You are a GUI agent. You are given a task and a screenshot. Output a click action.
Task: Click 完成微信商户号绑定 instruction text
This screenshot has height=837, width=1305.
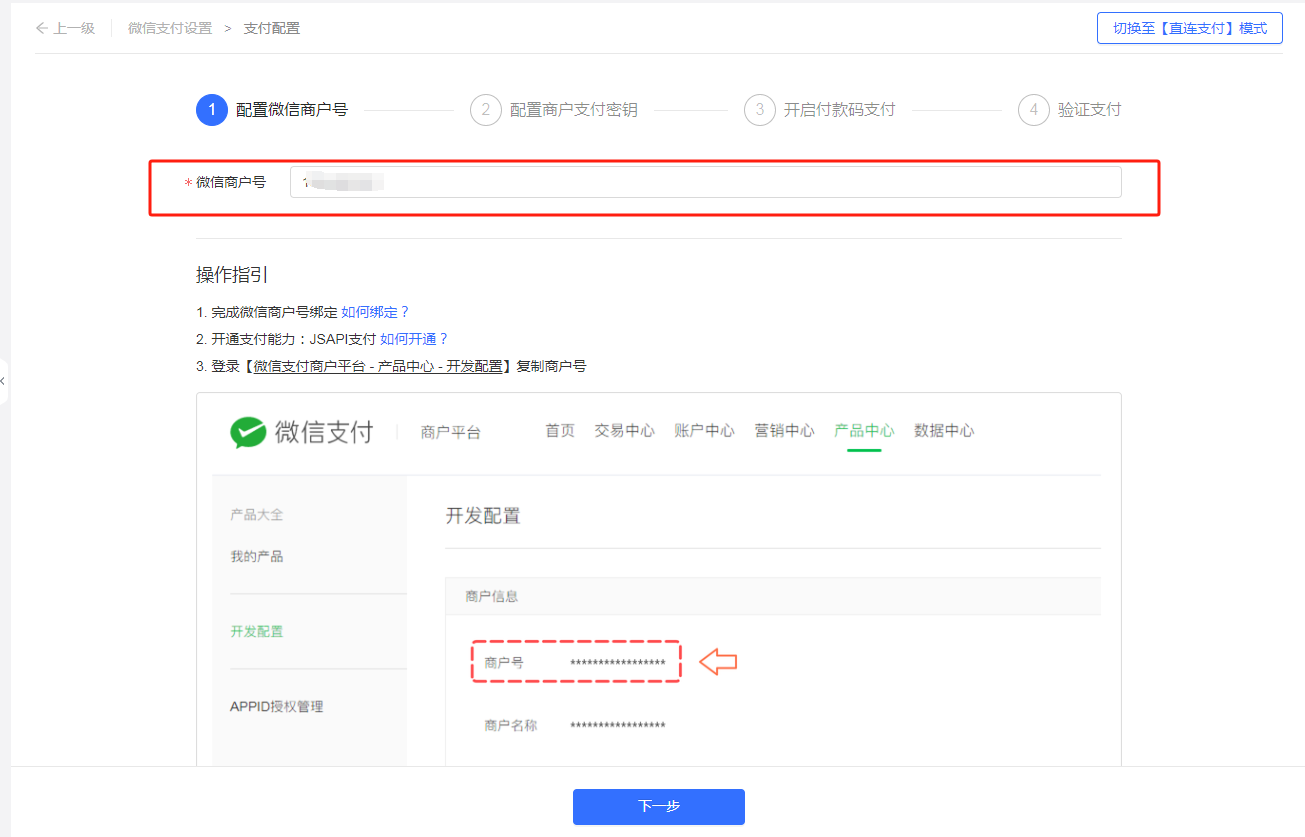tap(274, 312)
